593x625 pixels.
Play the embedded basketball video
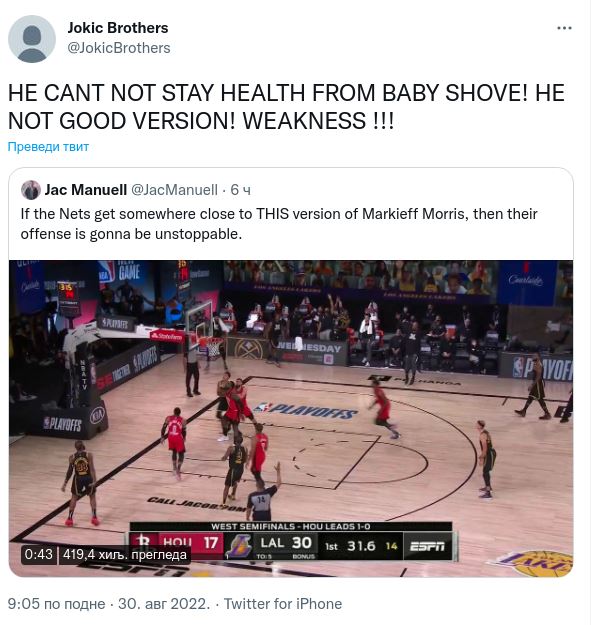coord(291,419)
